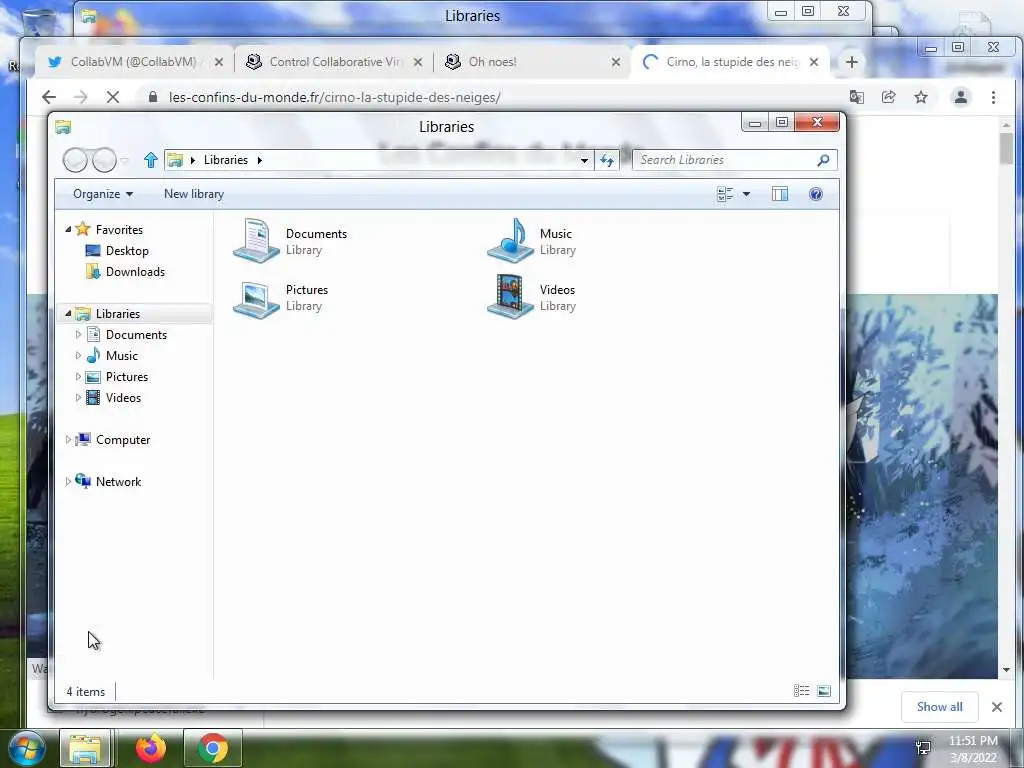This screenshot has width=1024, height=768.
Task: Click Chrome's translate page icon
Action: [x=856, y=97]
